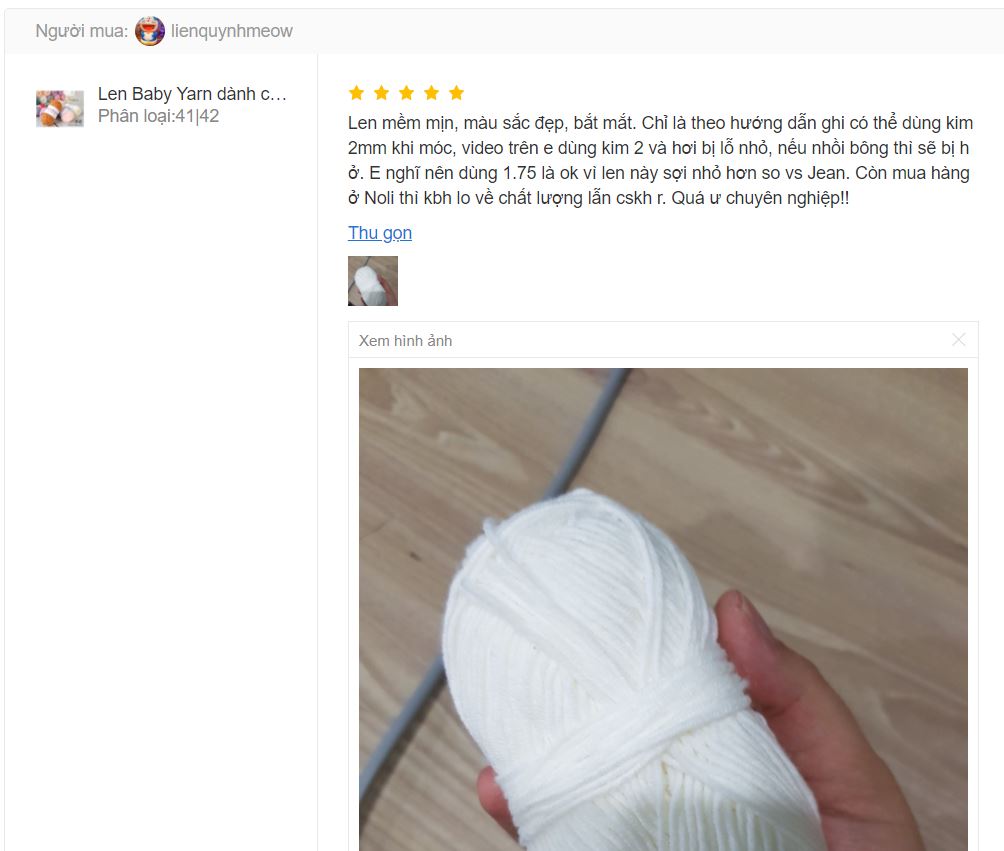Click the buyer's Doraemon avatar icon
Screen dimensions: 1004x851
(150, 31)
